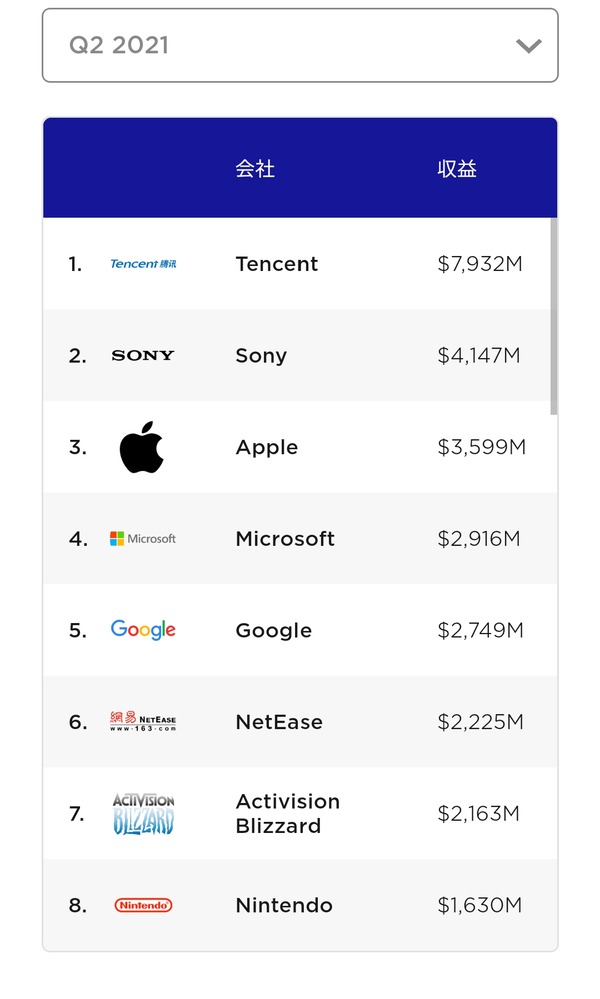Select the NetEase company name
Image resolution: width=600 pixels, height=999 pixels.
pos(279,722)
